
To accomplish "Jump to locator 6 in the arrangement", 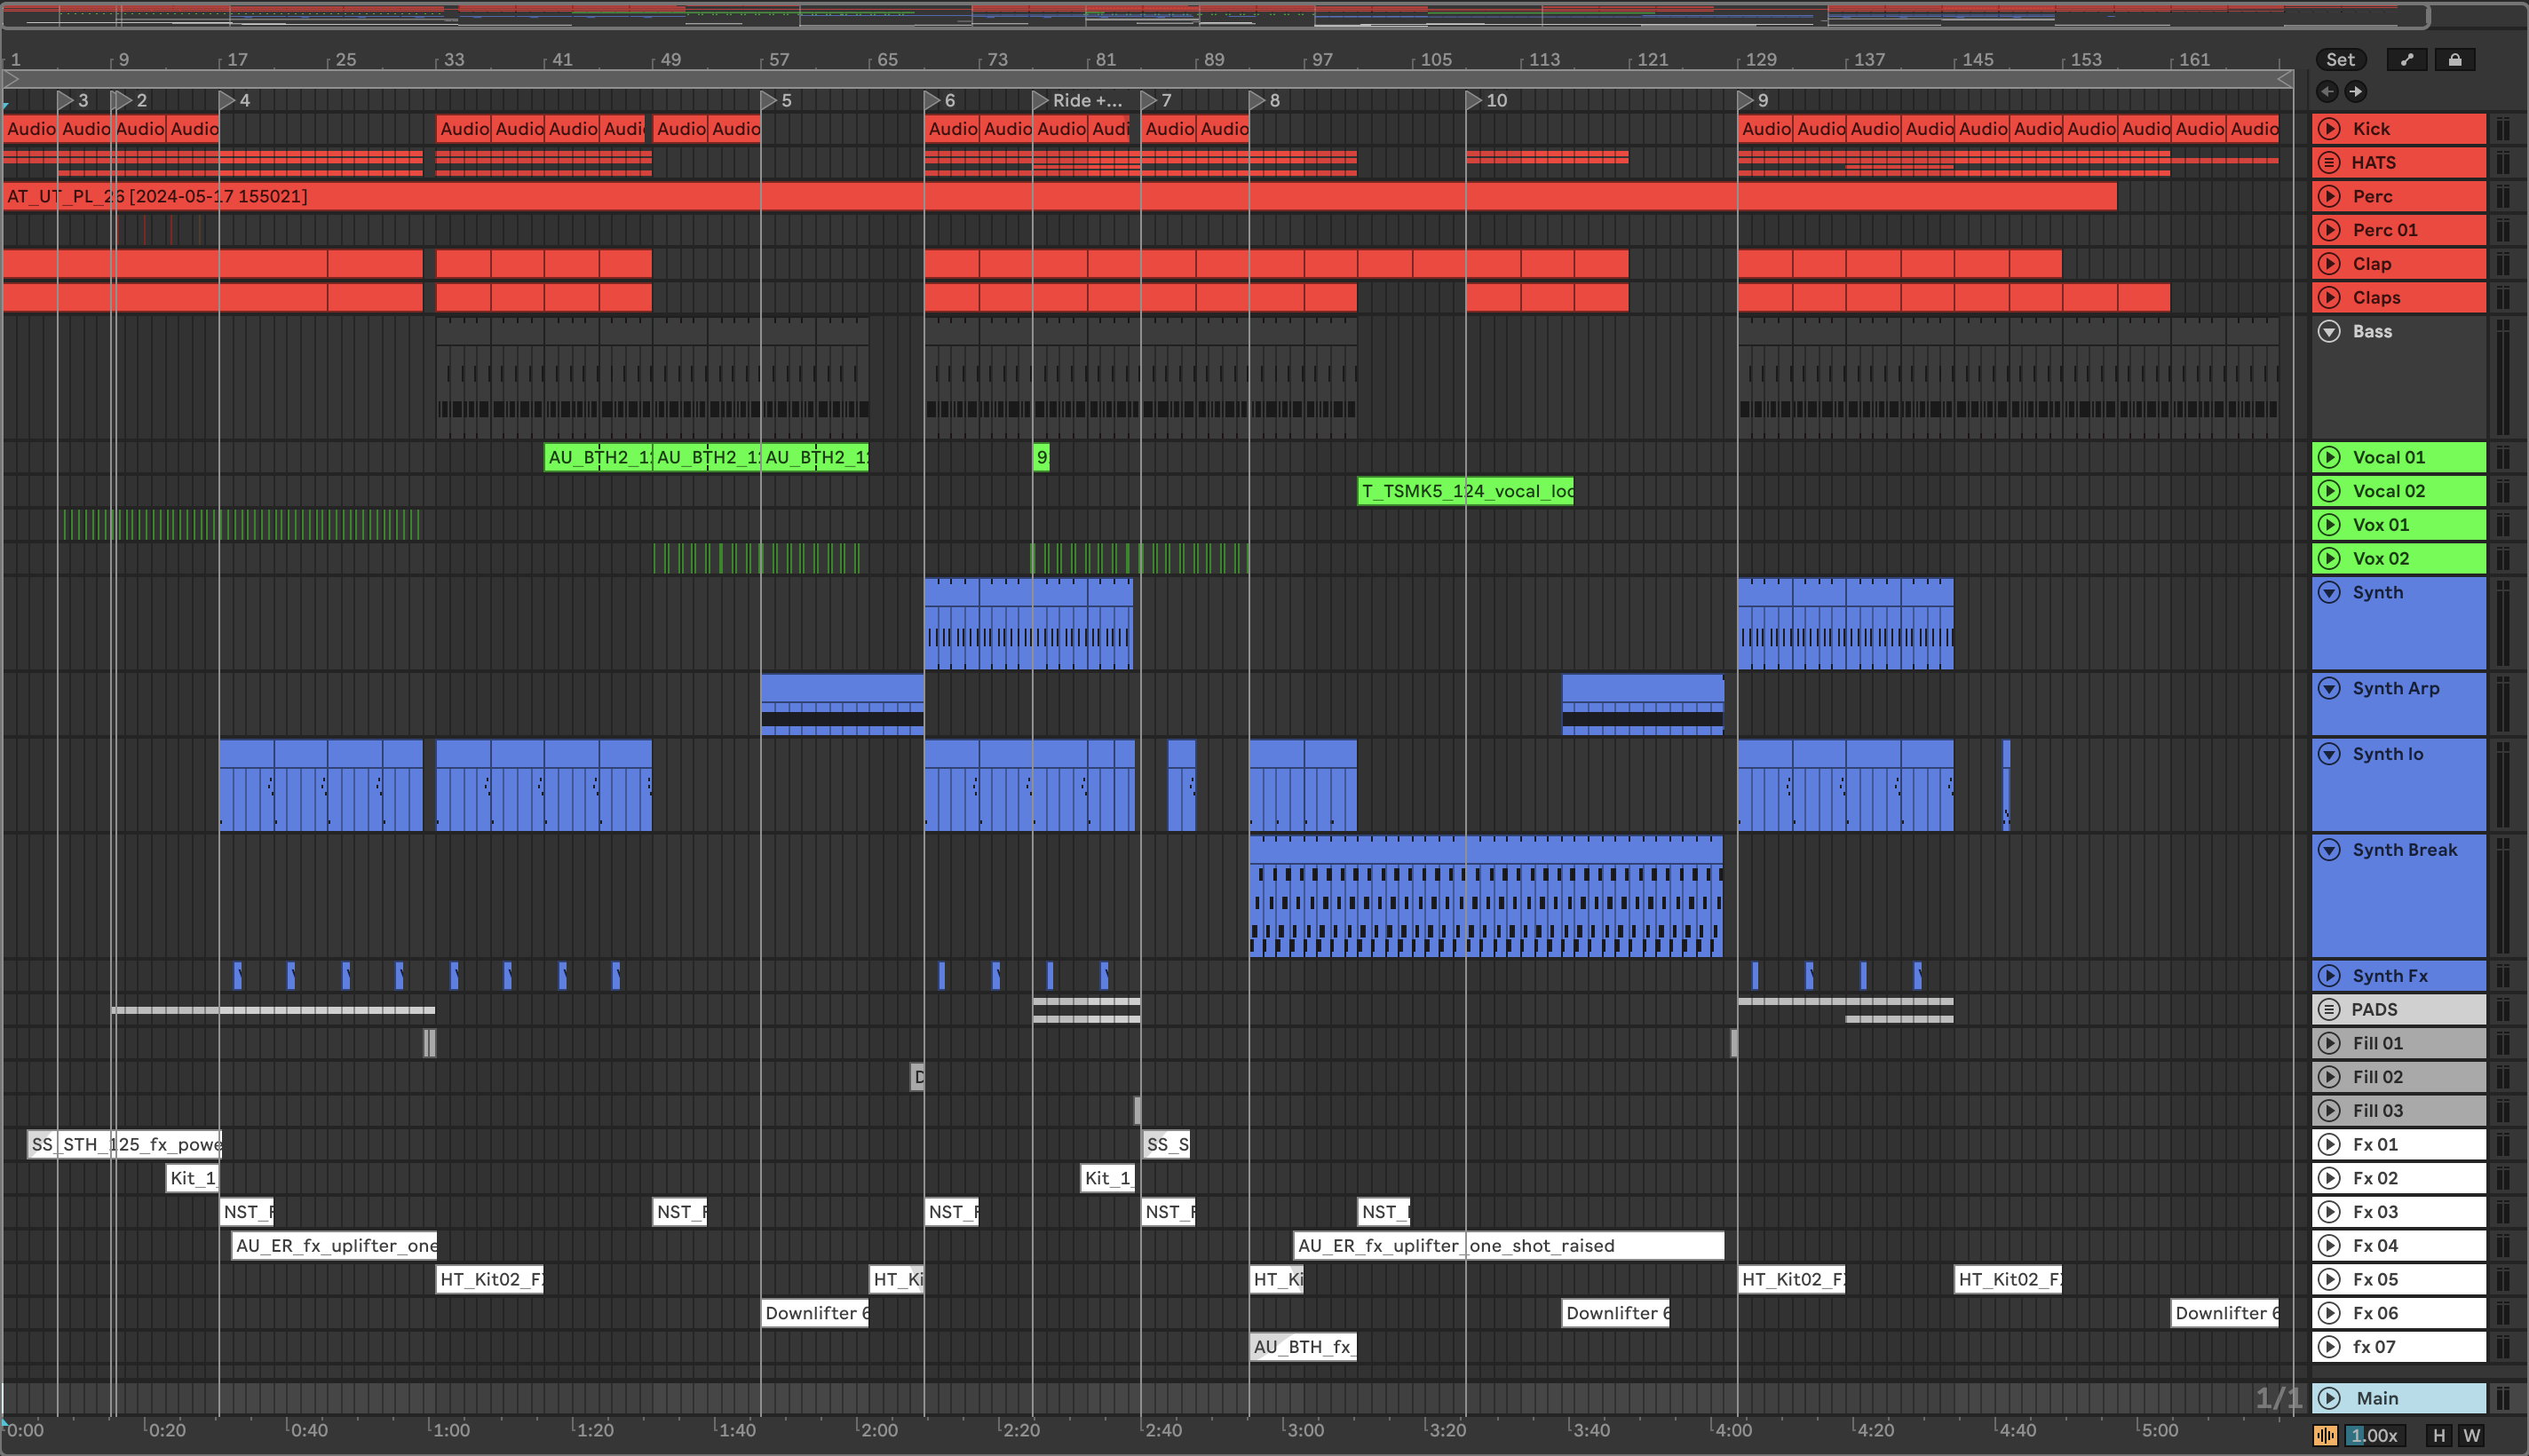I will click(x=940, y=101).
